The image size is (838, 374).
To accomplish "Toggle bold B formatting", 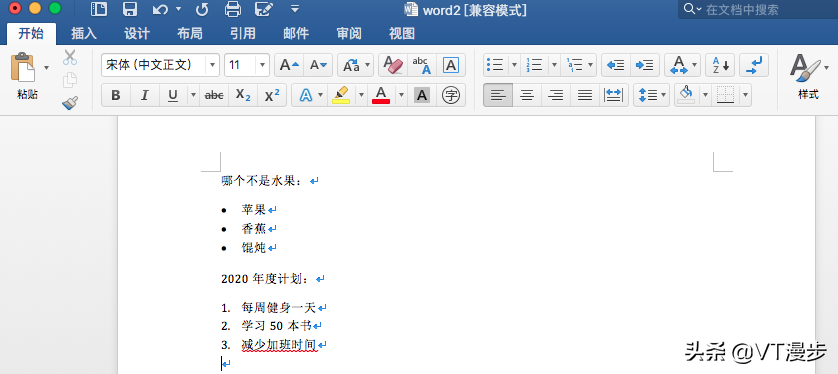I will 115,96.
